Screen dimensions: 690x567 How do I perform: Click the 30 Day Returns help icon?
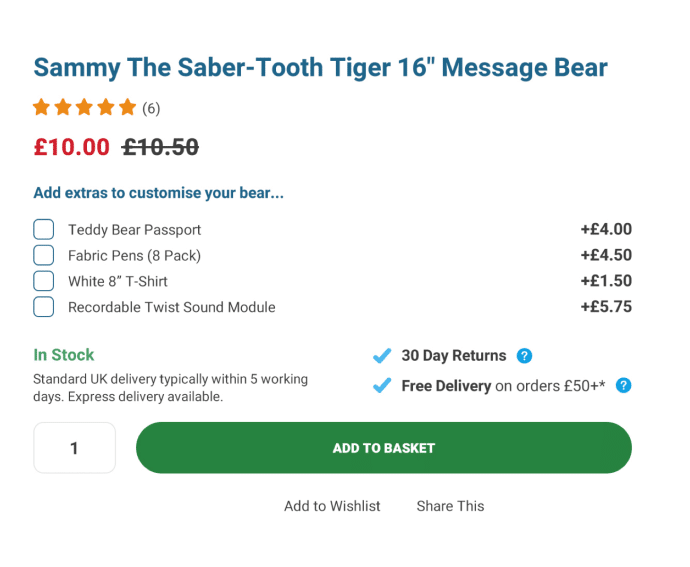coord(524,355)
